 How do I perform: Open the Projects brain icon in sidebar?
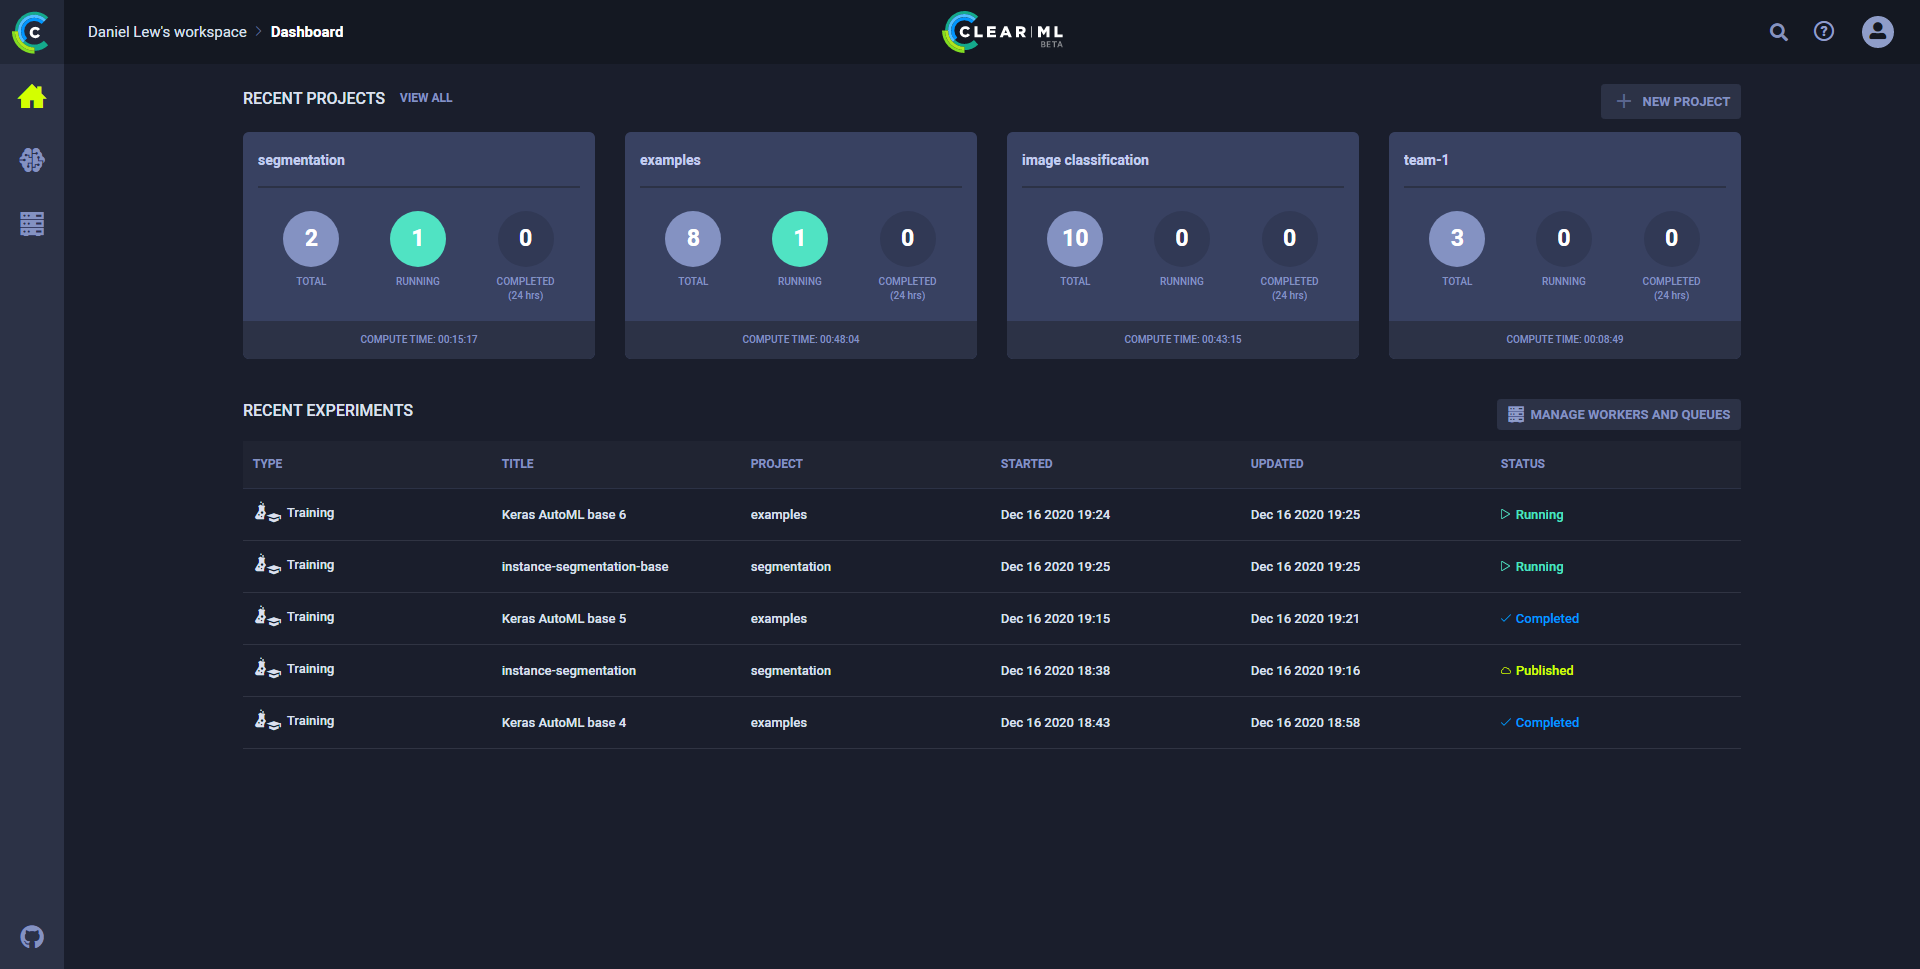click(32, 160)
